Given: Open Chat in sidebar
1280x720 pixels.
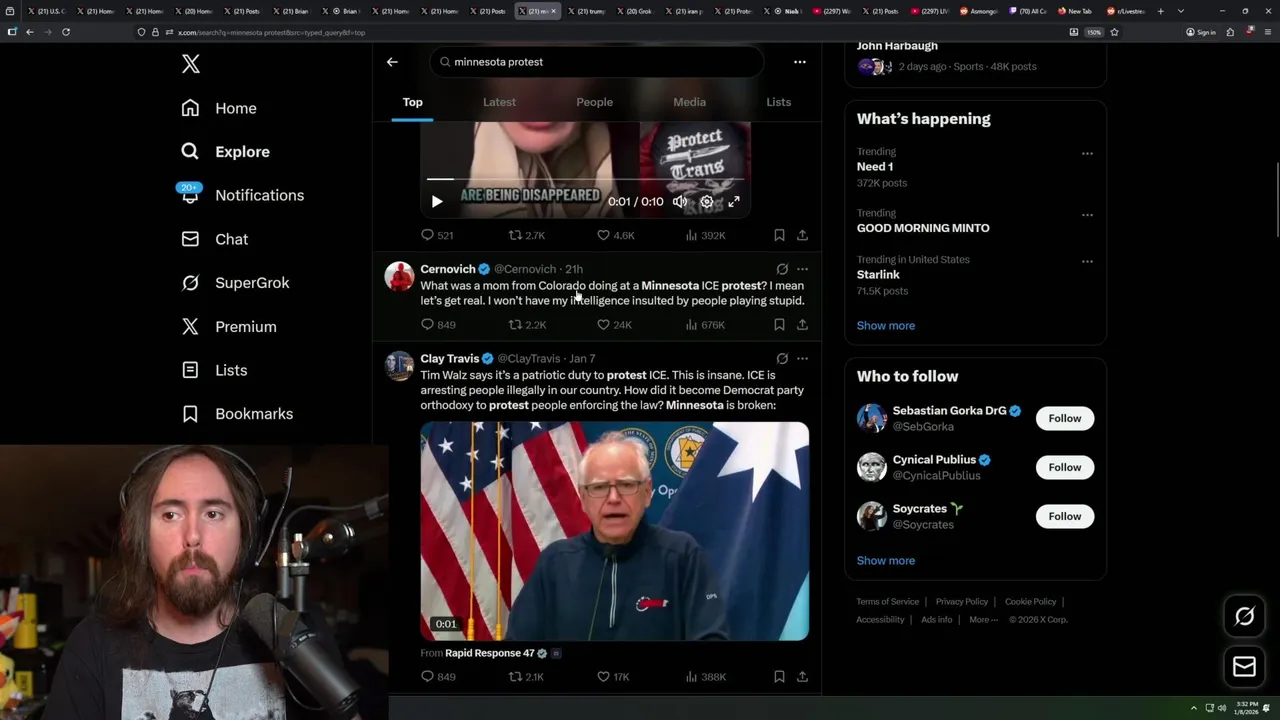Looking at the screenshot, I should pyautogui.click(x=214, y=239).
